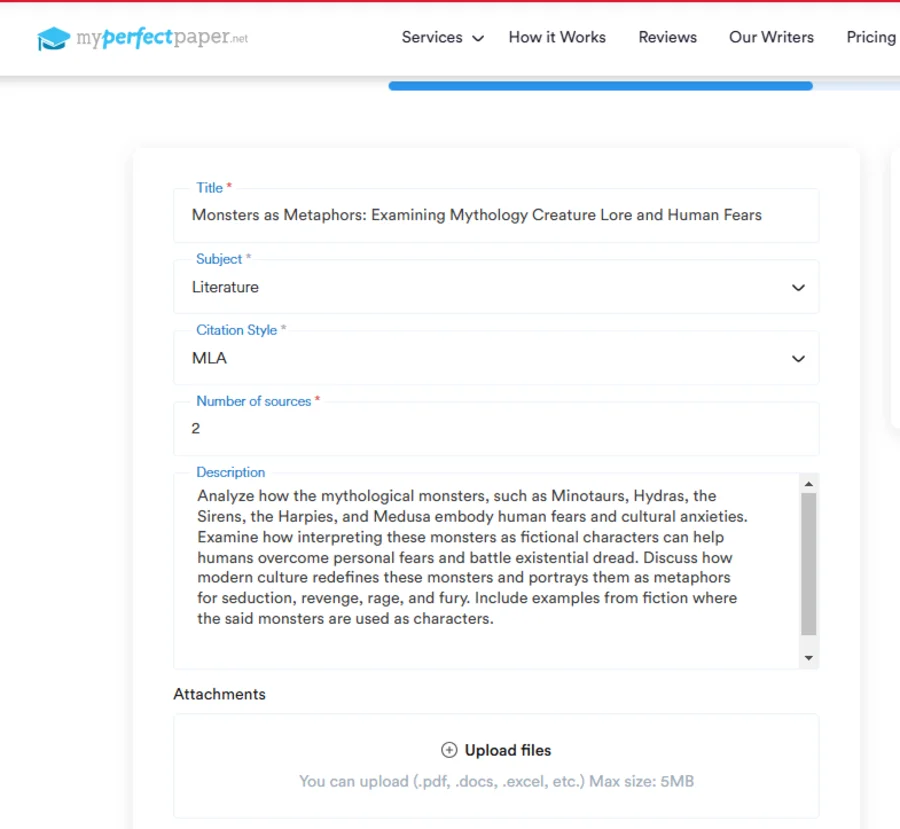Expand the Subject dropdown showing Literature
The image size is (900, 829).
[496, 287]
